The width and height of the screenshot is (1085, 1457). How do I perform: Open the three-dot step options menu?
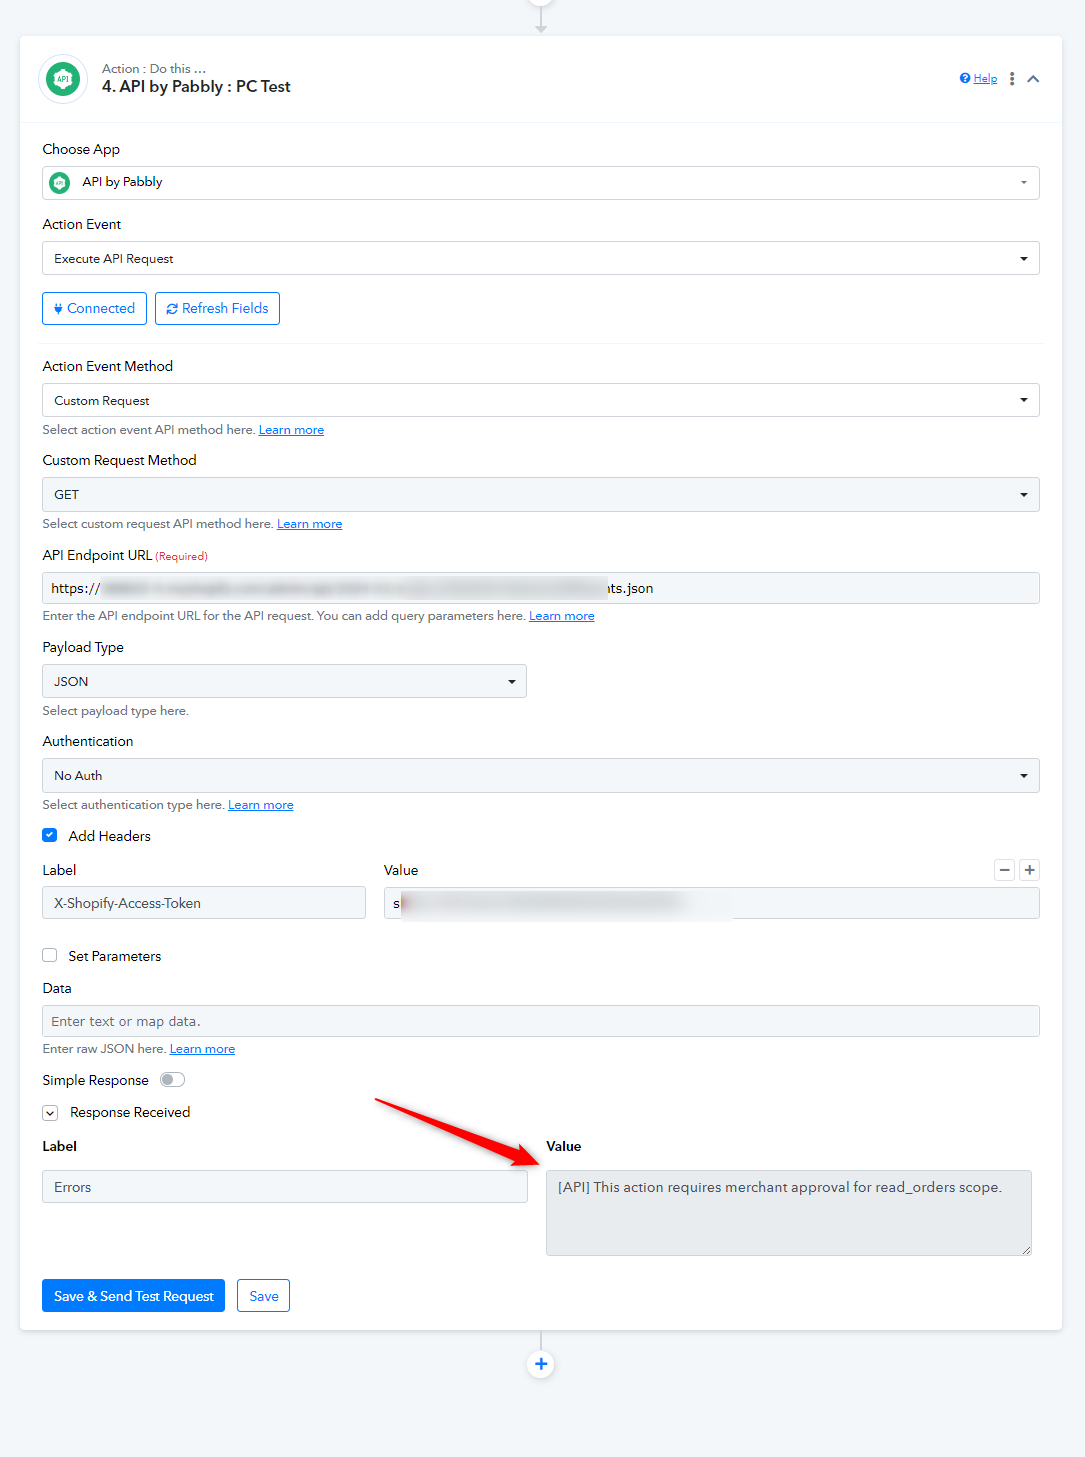[x=1012, y=79]
